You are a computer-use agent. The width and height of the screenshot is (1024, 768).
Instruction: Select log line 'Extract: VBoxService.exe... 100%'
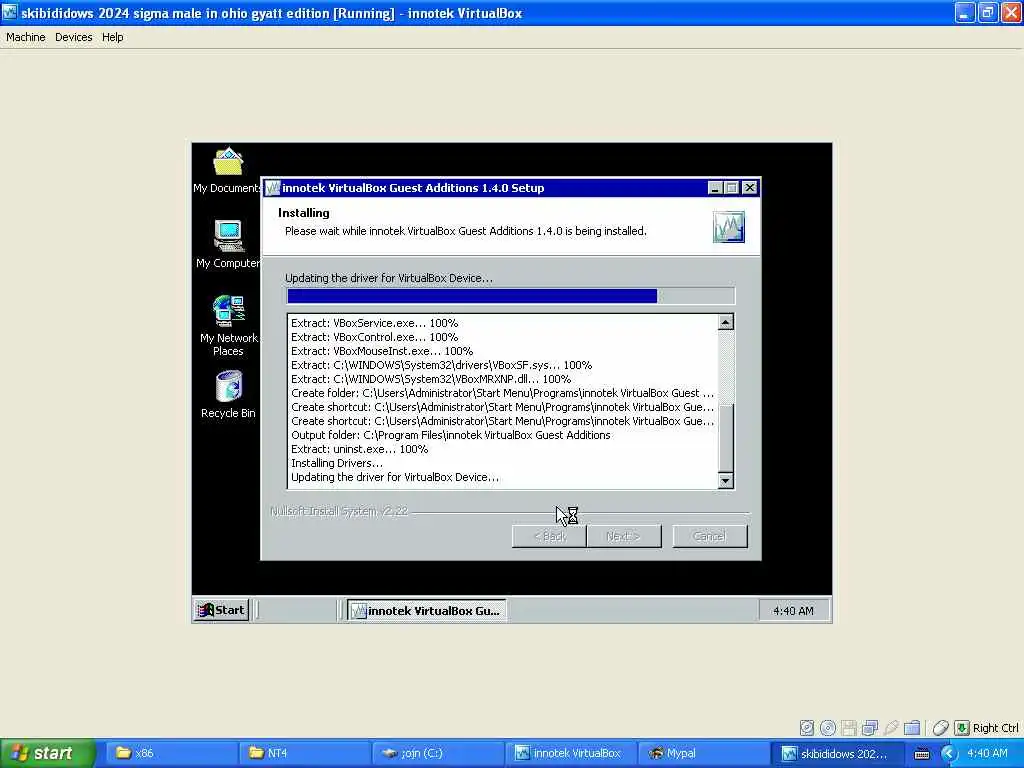[x=375, y=323]
